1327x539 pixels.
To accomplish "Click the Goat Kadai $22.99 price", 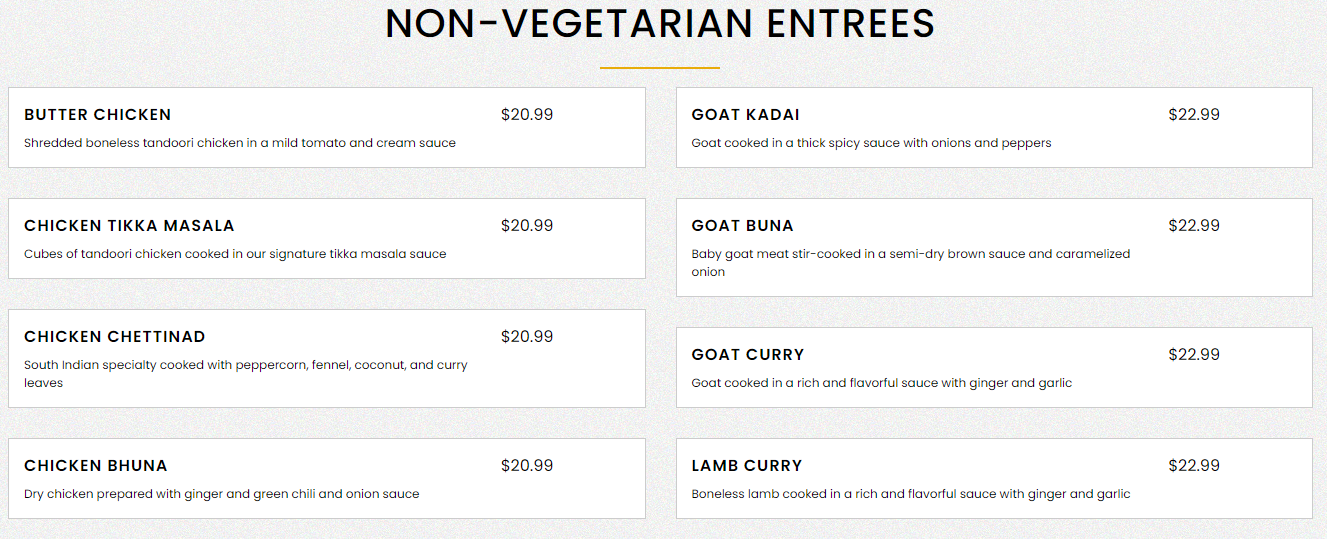I will click(1194, 115).
